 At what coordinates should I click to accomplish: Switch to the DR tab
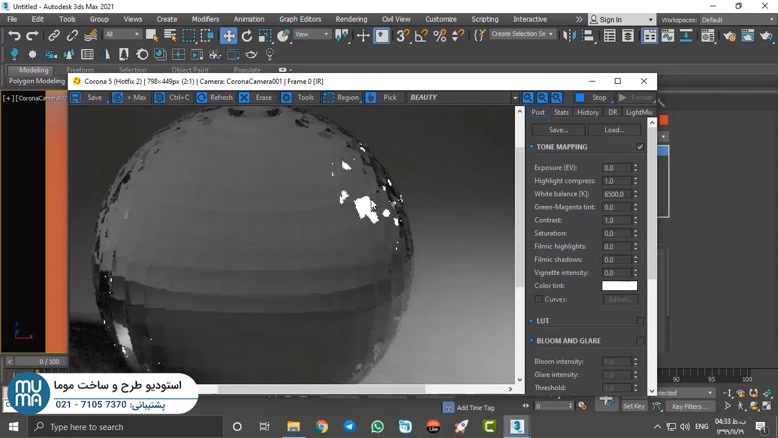(613, 112)
